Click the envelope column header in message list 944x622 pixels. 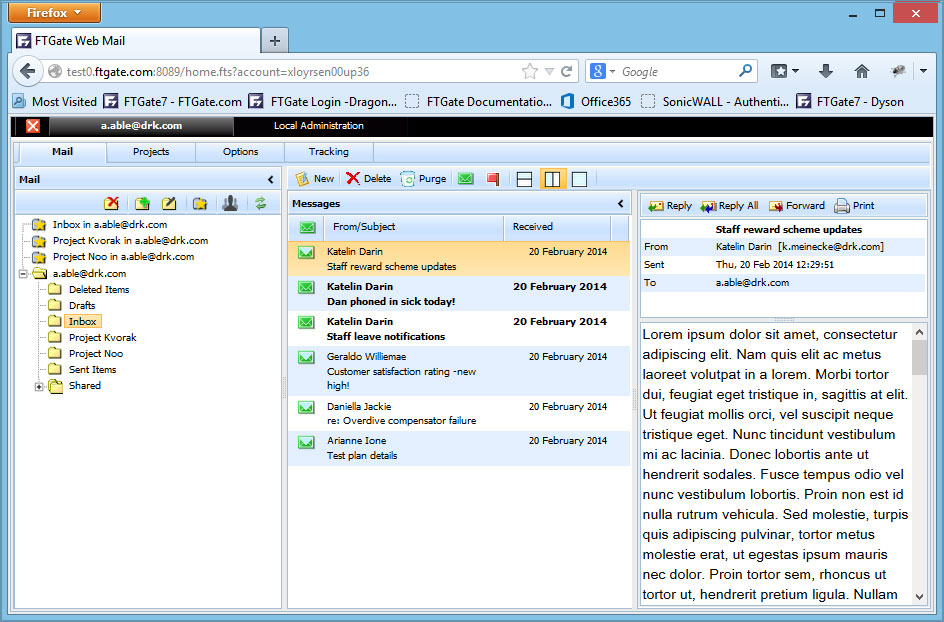(307, 227)
